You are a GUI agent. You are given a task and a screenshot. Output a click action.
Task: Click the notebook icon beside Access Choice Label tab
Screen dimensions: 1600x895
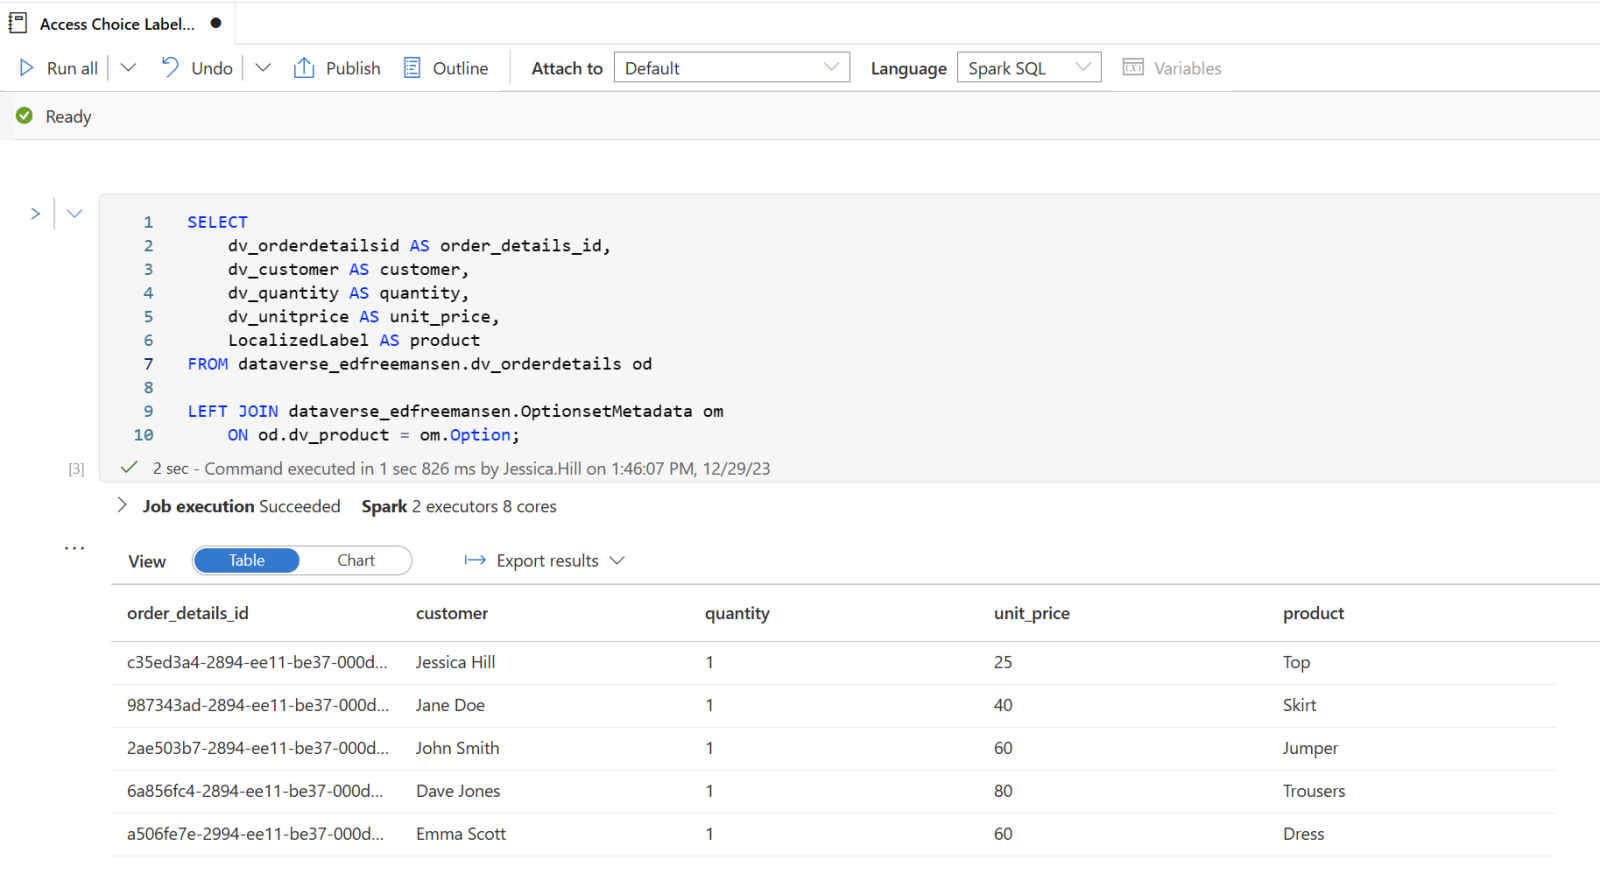pyautogui.click(x=18, y=23)
